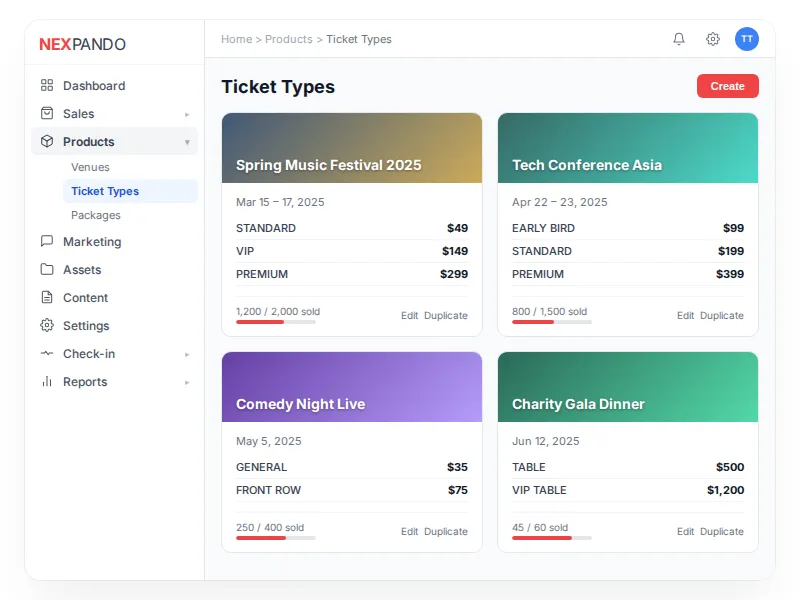
Task: Collapse the Products submenu arrow
Action: point(187,142)
